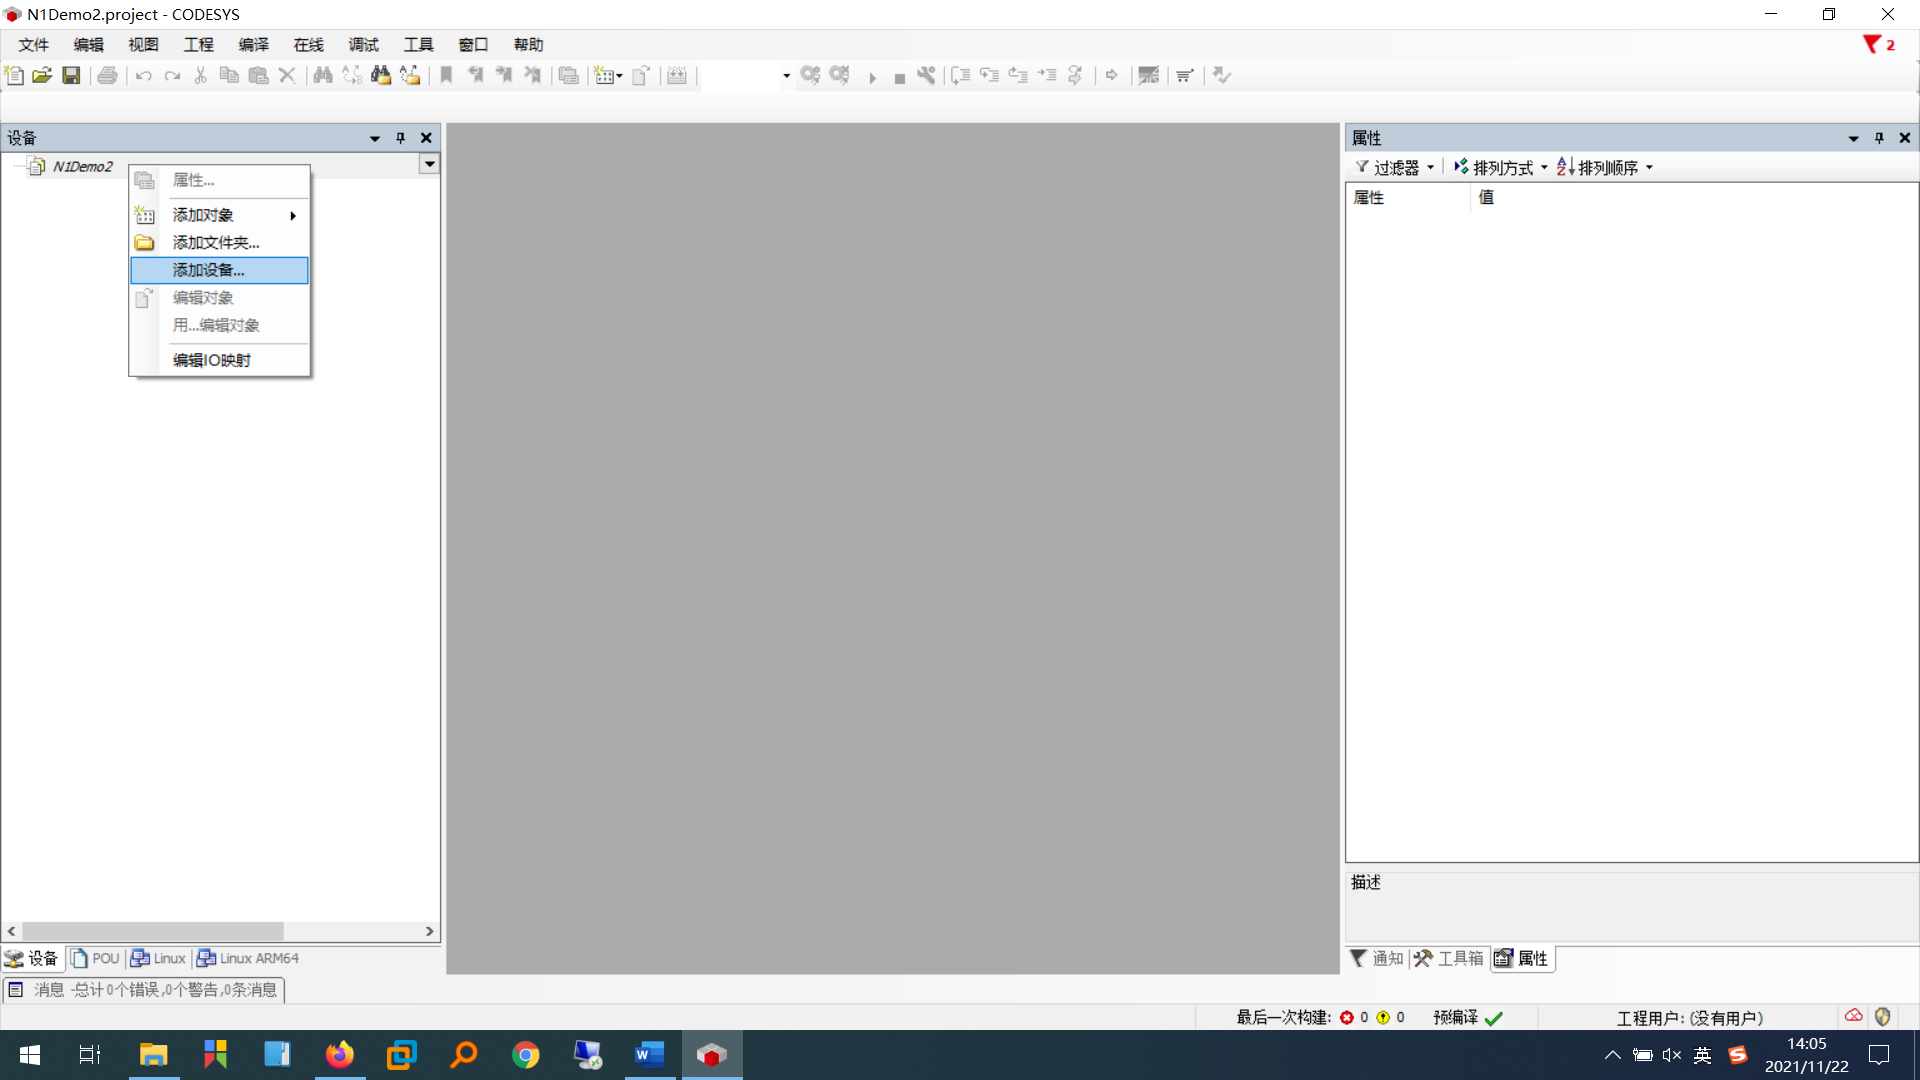Toggle auto-hide pin on the 设备 panel
The height and width of the screenshot is (1080, 1920).
pyautogui.click(x=400, y=138)
